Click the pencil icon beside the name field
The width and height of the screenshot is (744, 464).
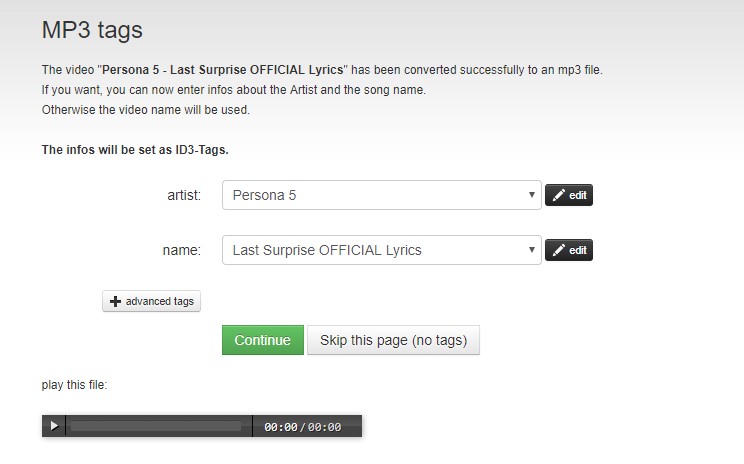(x=559, y=250)
